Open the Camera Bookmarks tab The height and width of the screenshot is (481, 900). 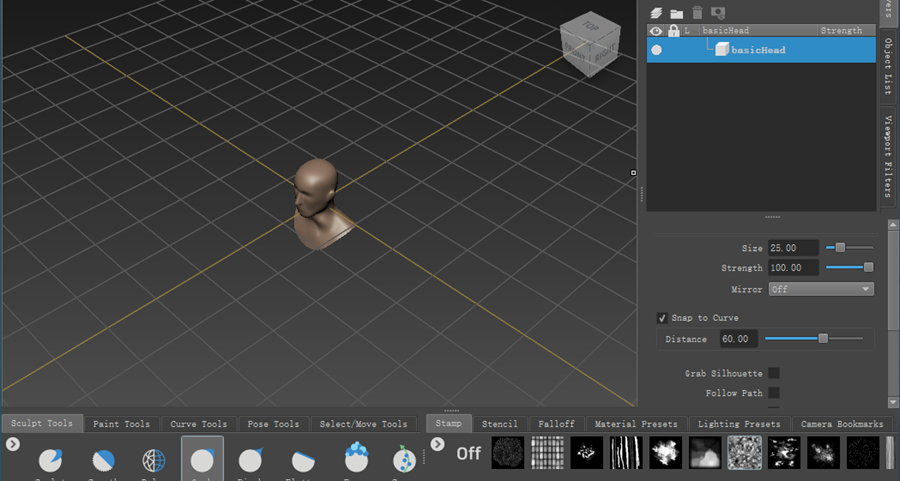point(842,424)
